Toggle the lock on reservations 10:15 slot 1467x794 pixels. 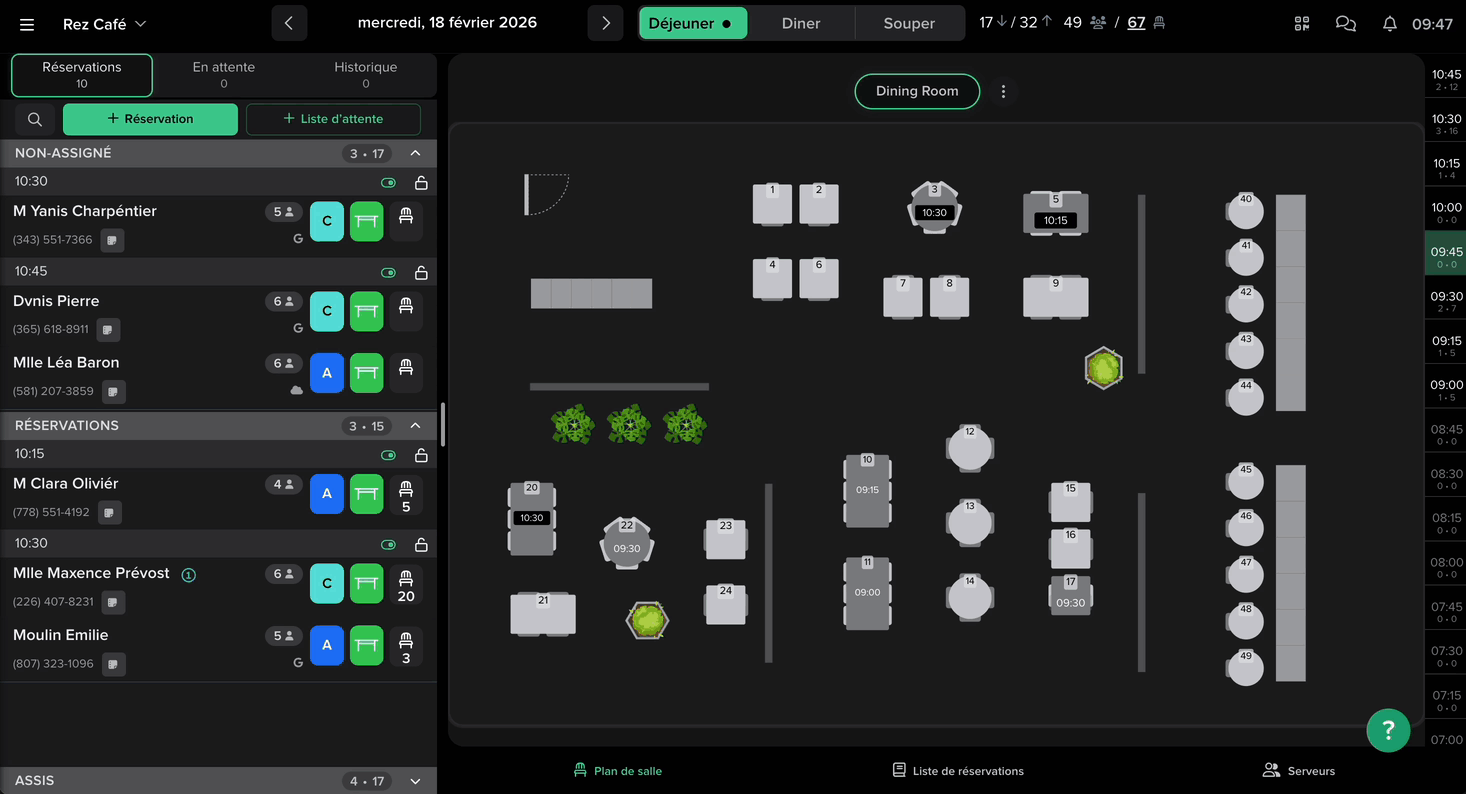point(421,455)
